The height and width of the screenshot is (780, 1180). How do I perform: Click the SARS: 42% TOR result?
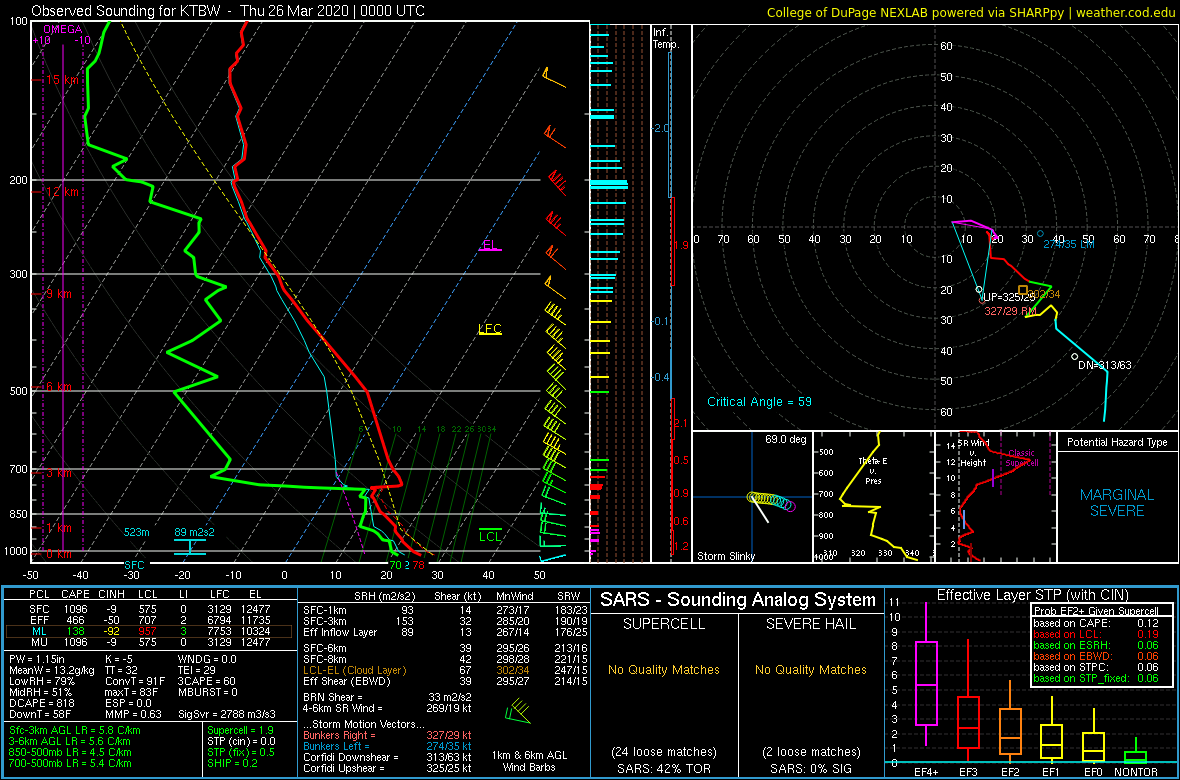pyautogui.click(x=665, y=767)
